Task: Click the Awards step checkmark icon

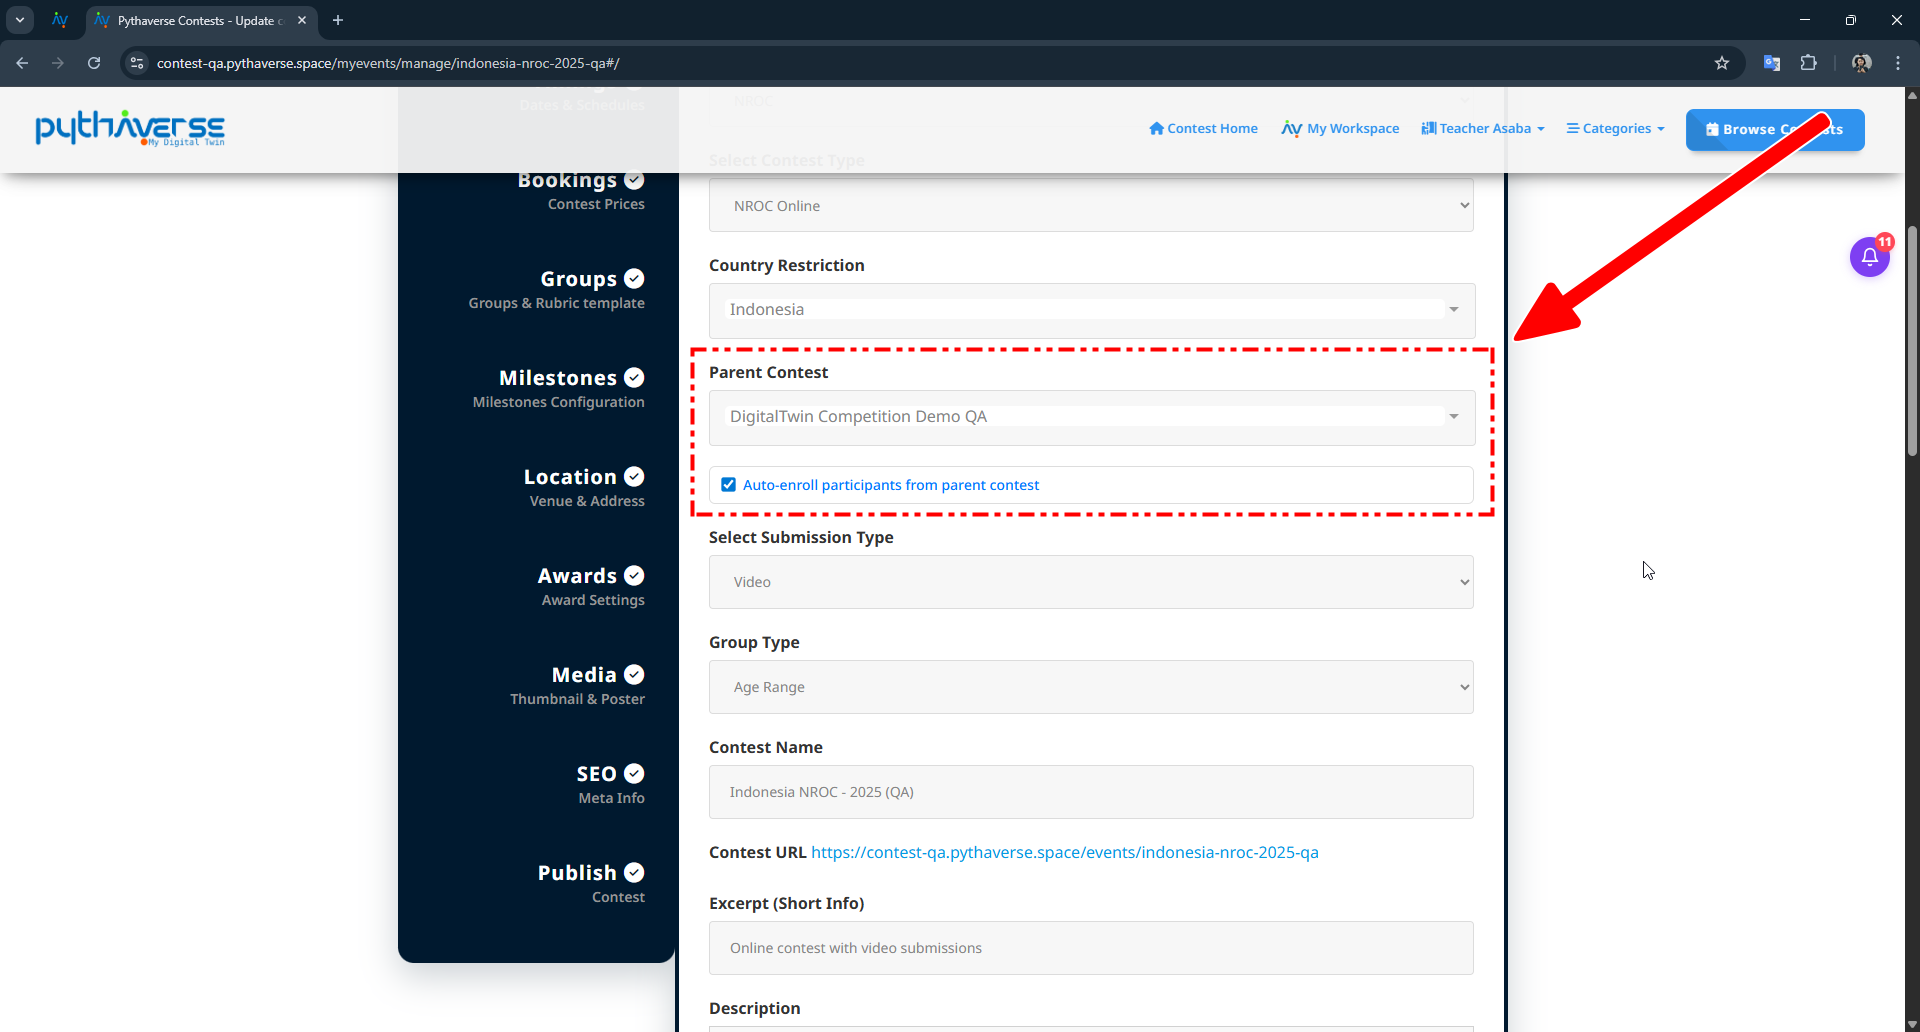Action: (x=634, y=576)
